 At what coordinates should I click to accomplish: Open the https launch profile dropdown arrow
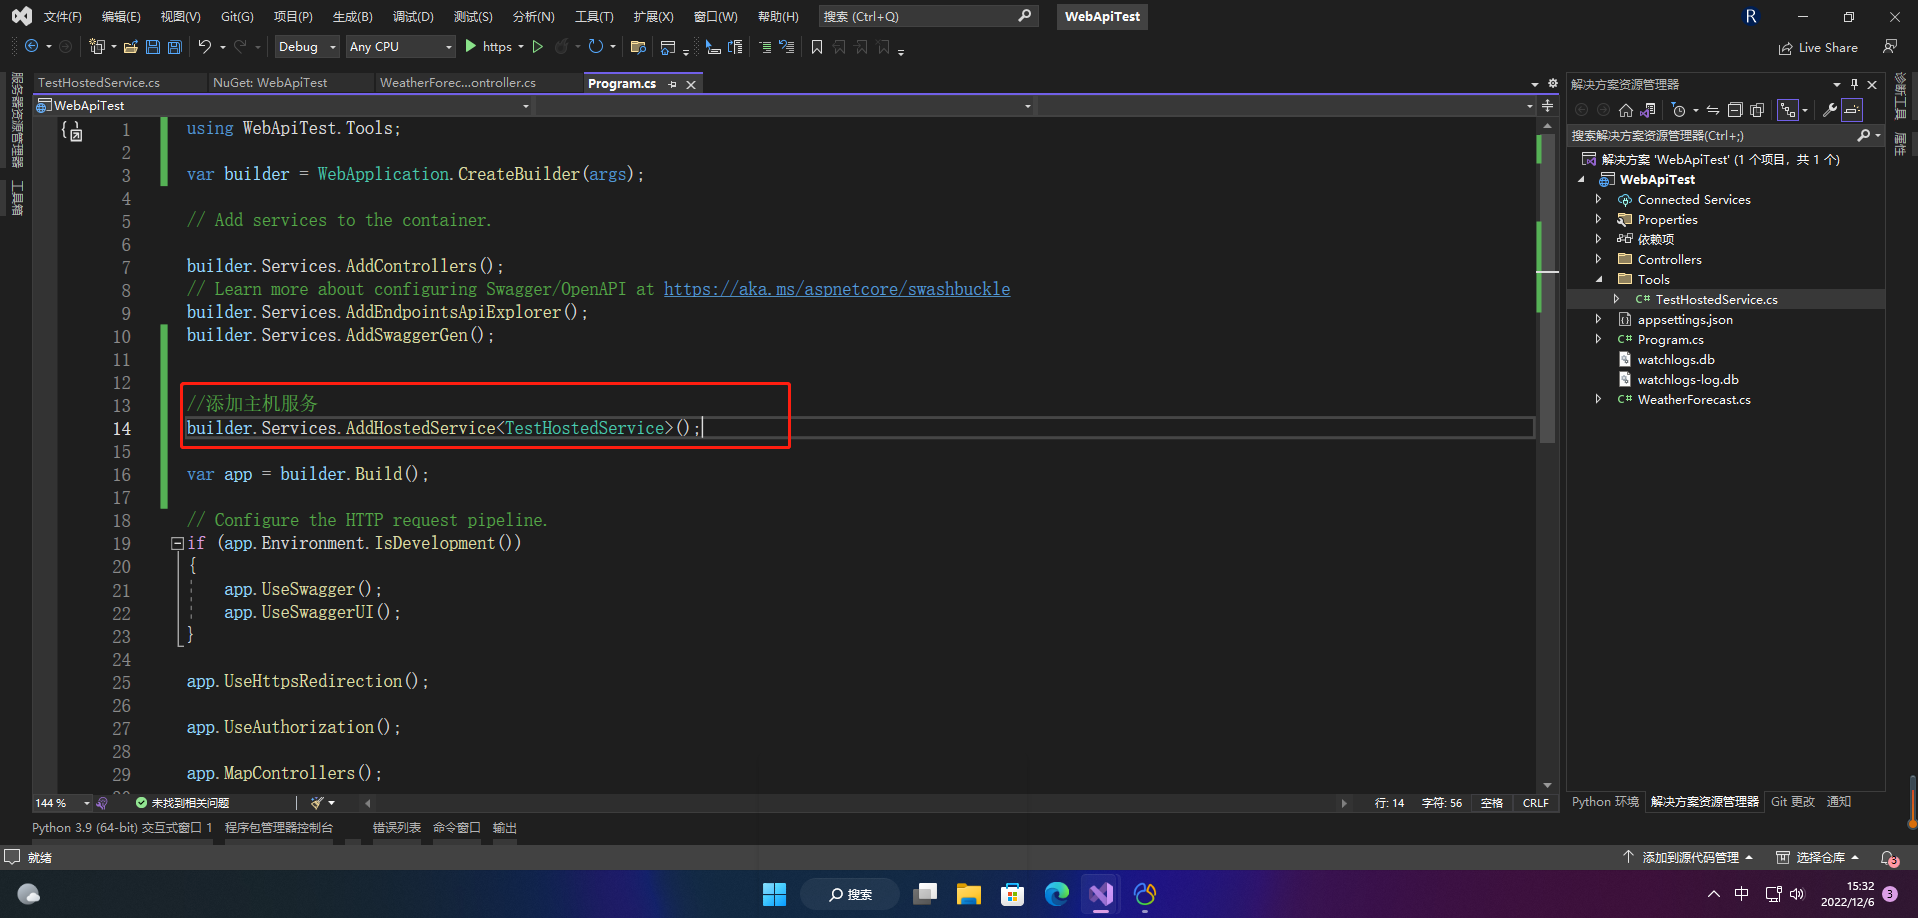(x=521, y=47)
